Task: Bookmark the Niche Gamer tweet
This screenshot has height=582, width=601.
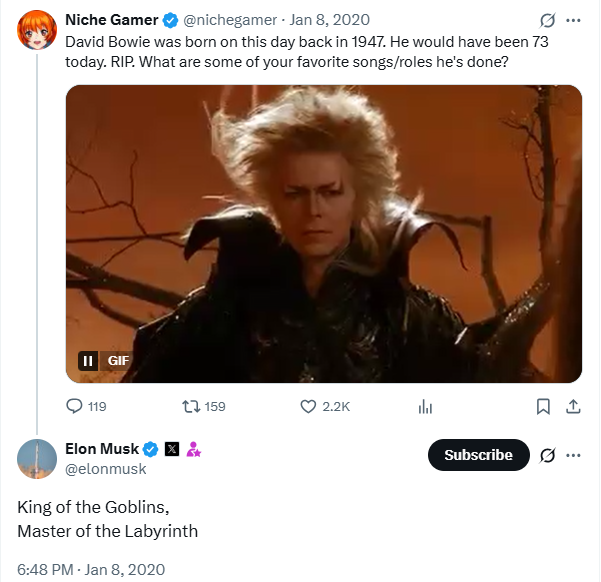Action: 543,406
